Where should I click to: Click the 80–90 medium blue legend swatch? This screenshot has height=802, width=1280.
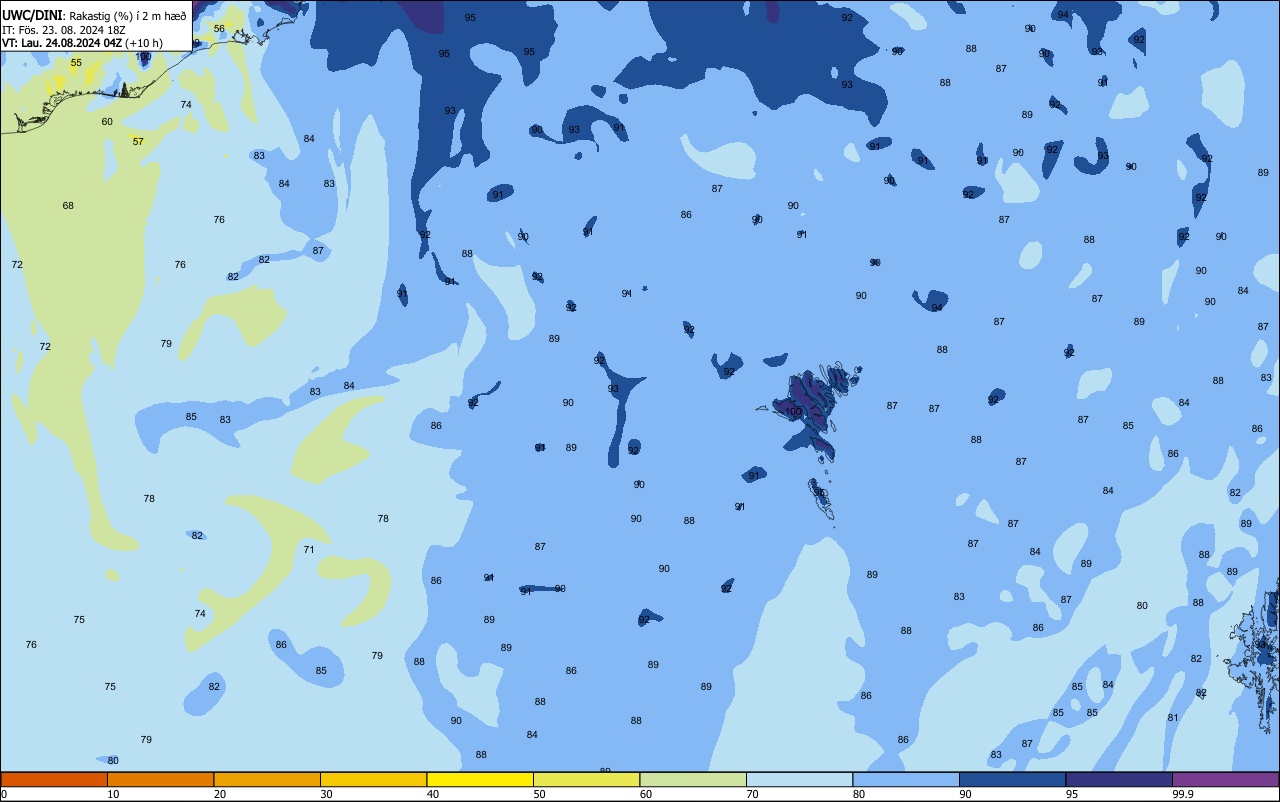click(x=906, y=779)
